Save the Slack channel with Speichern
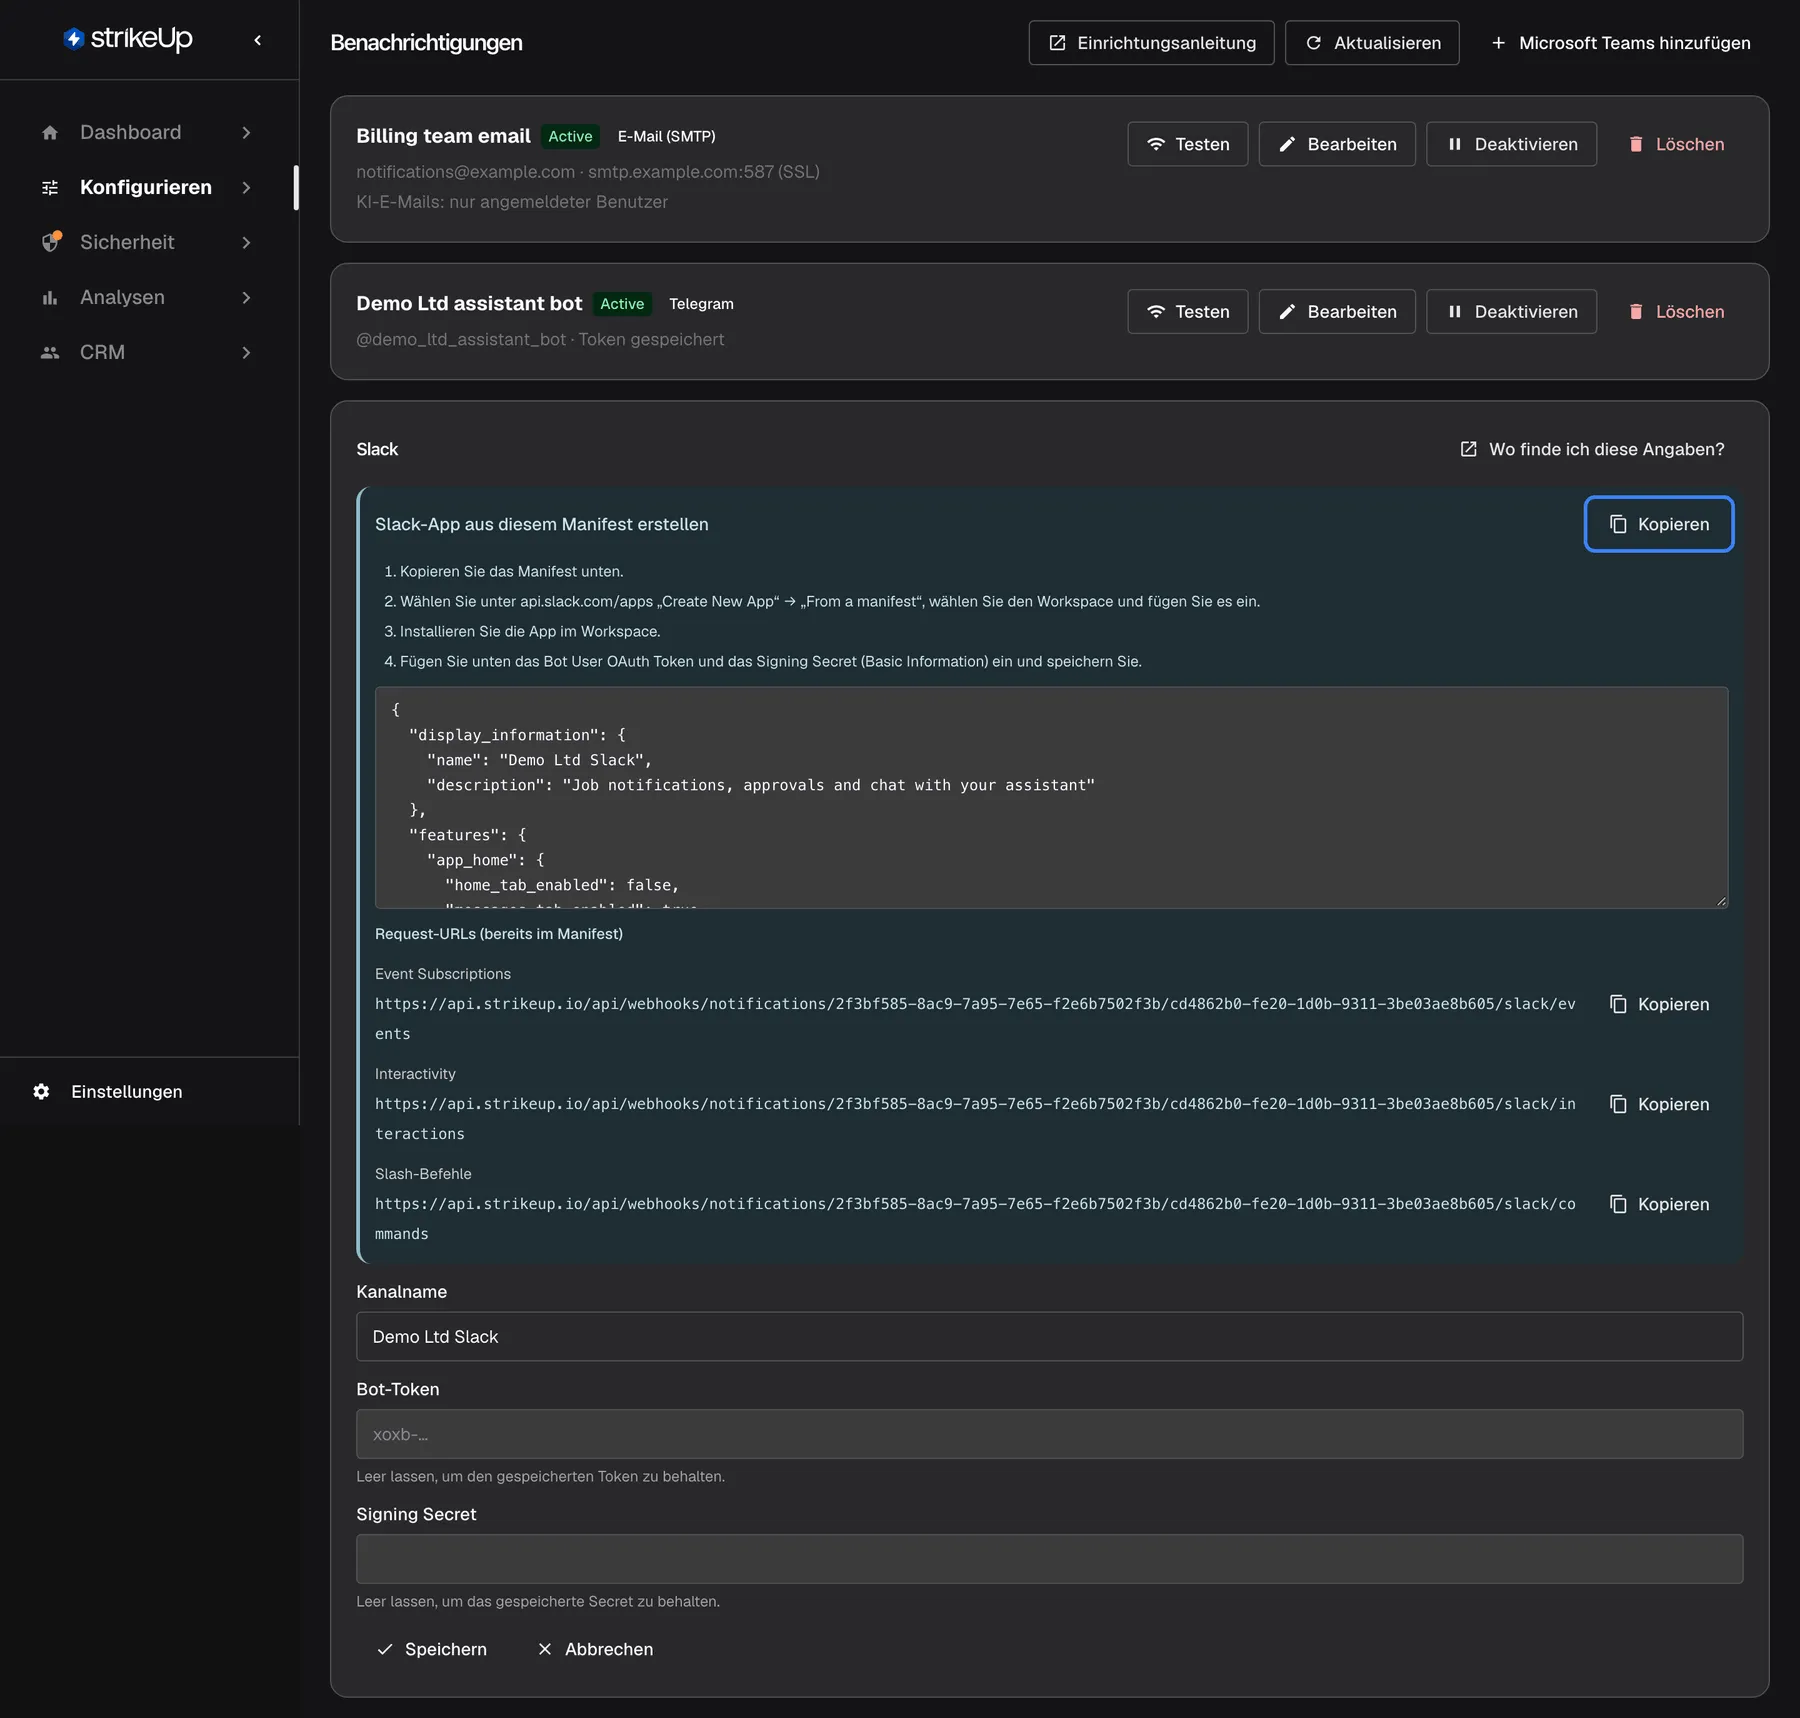Viewport: 1800px width, 1718px height. pyautogui.click(x=431, y=1650)
